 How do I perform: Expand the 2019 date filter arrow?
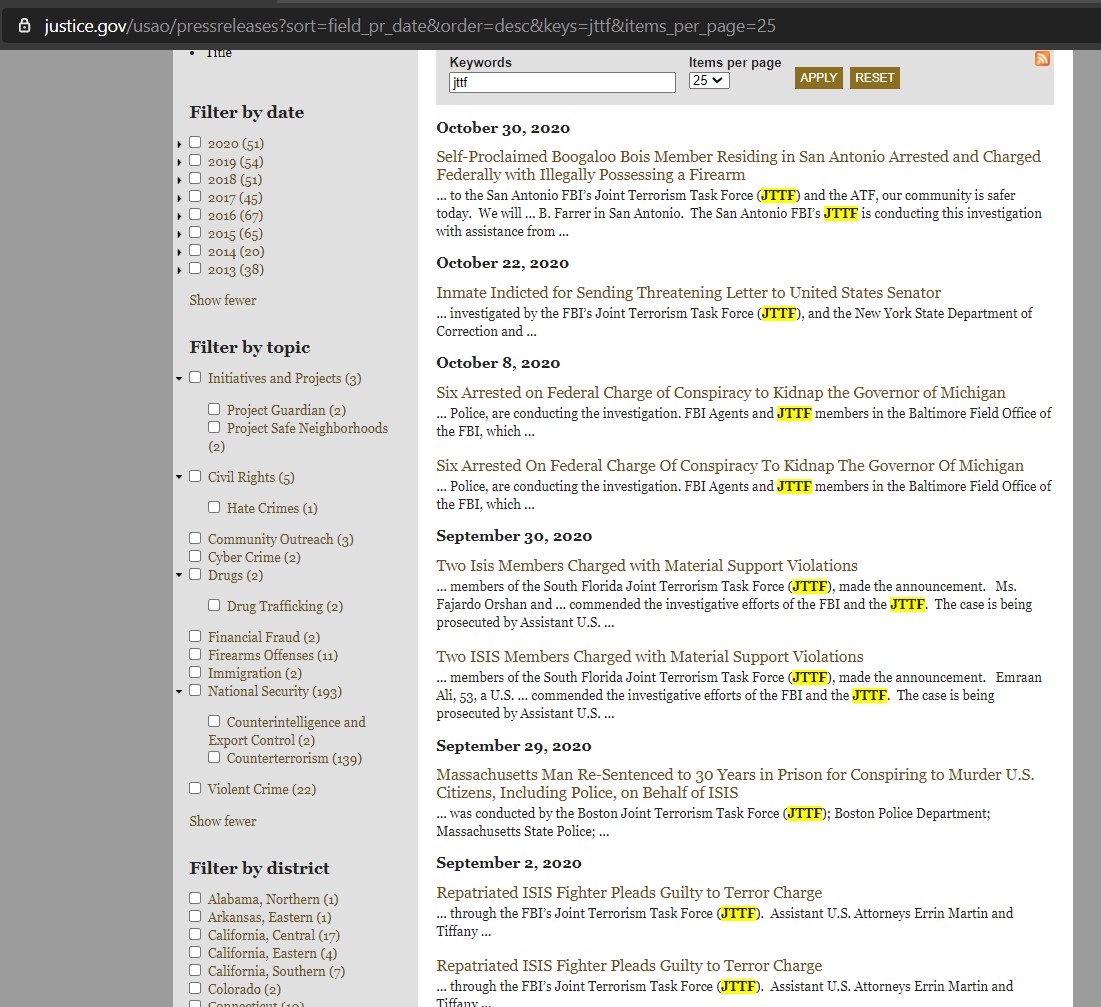(x=180, y=162)
